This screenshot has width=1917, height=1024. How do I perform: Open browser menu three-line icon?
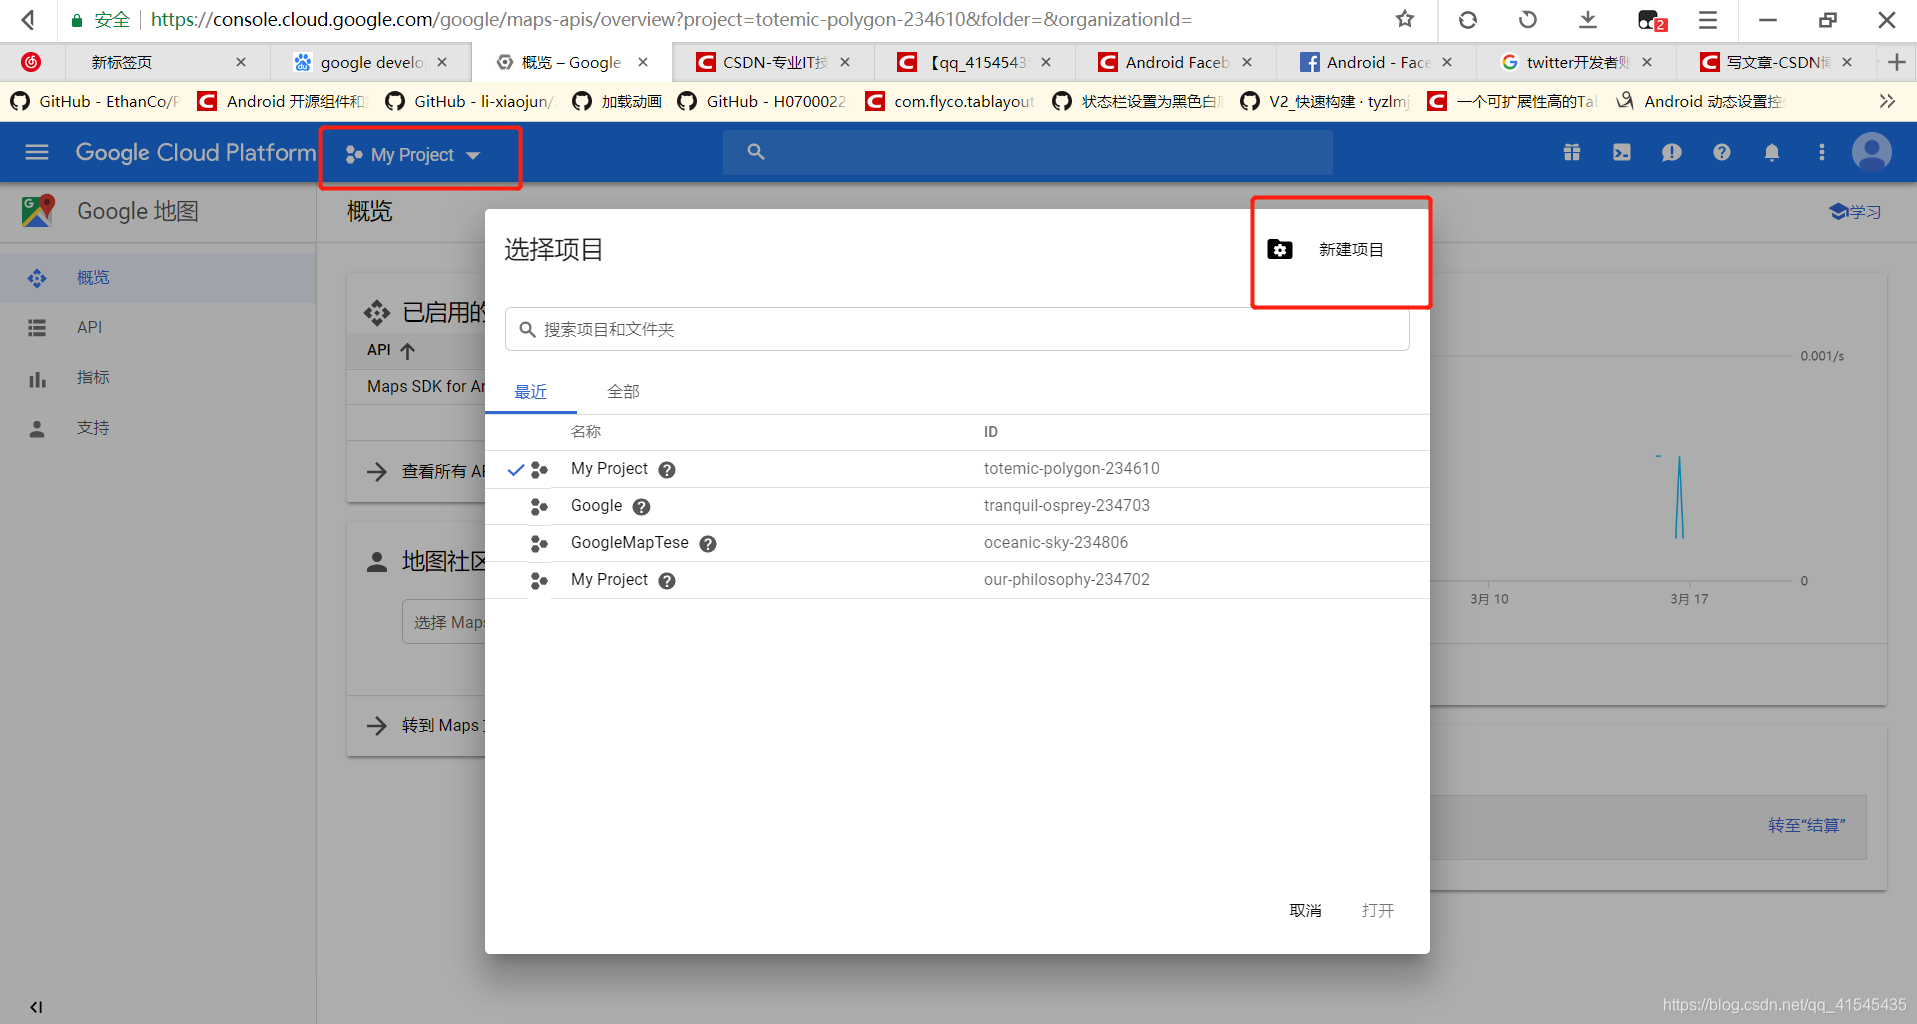pyautogui.click(x=1708, y=19)
